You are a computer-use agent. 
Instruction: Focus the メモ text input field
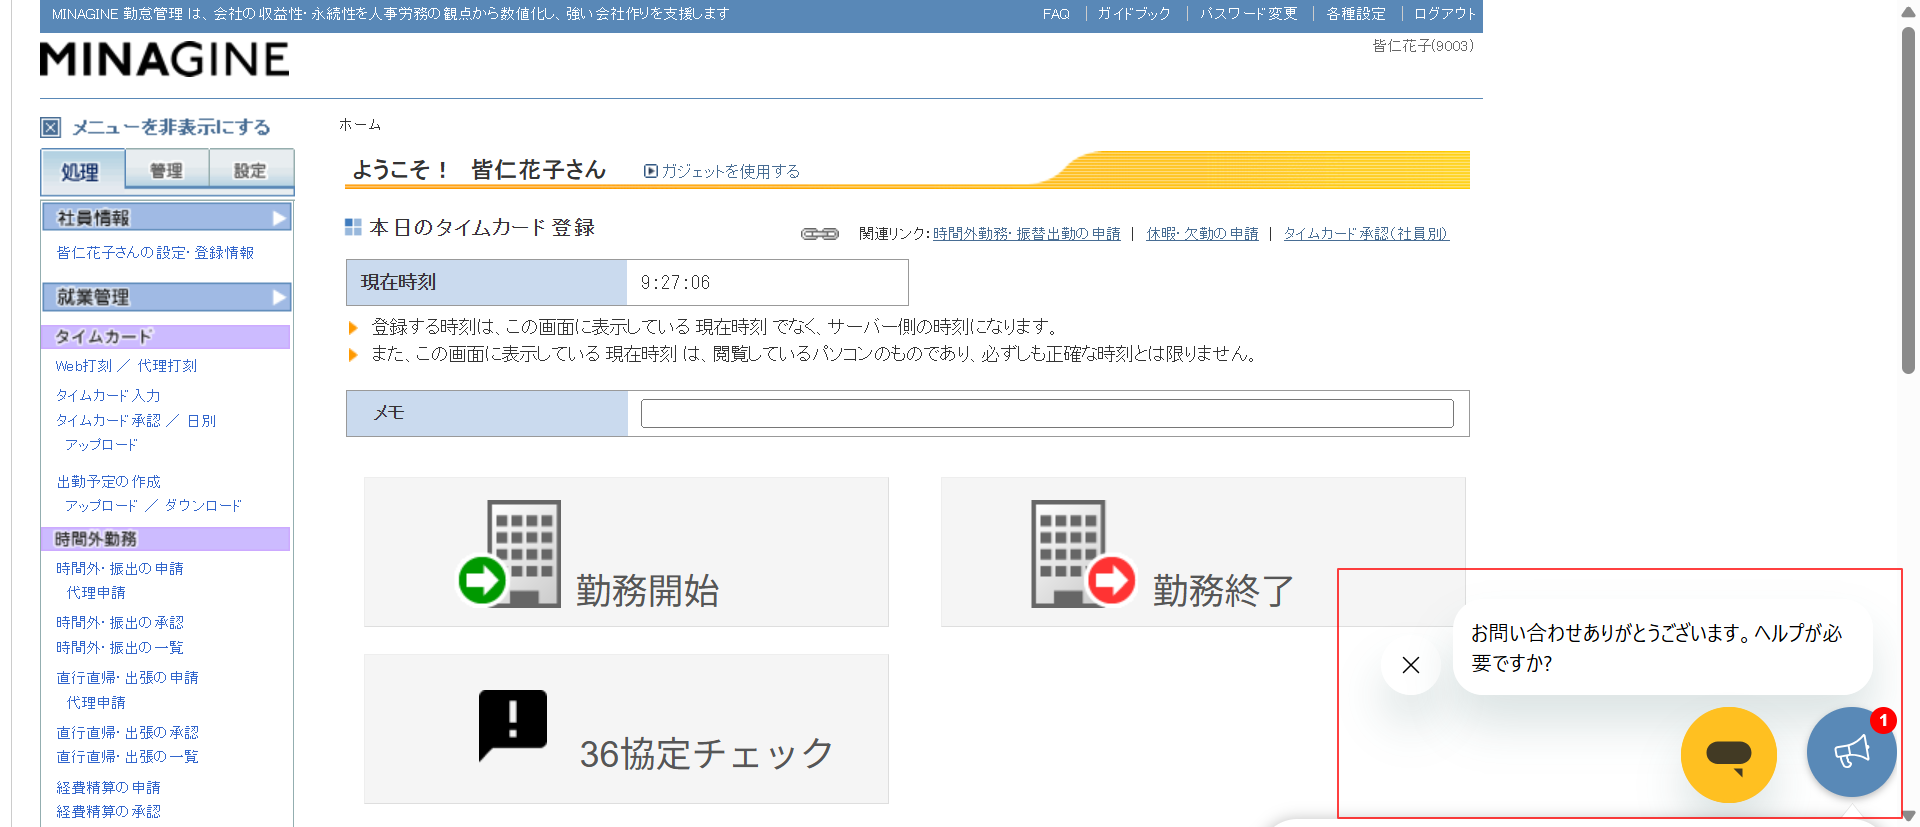(1046, 413)
